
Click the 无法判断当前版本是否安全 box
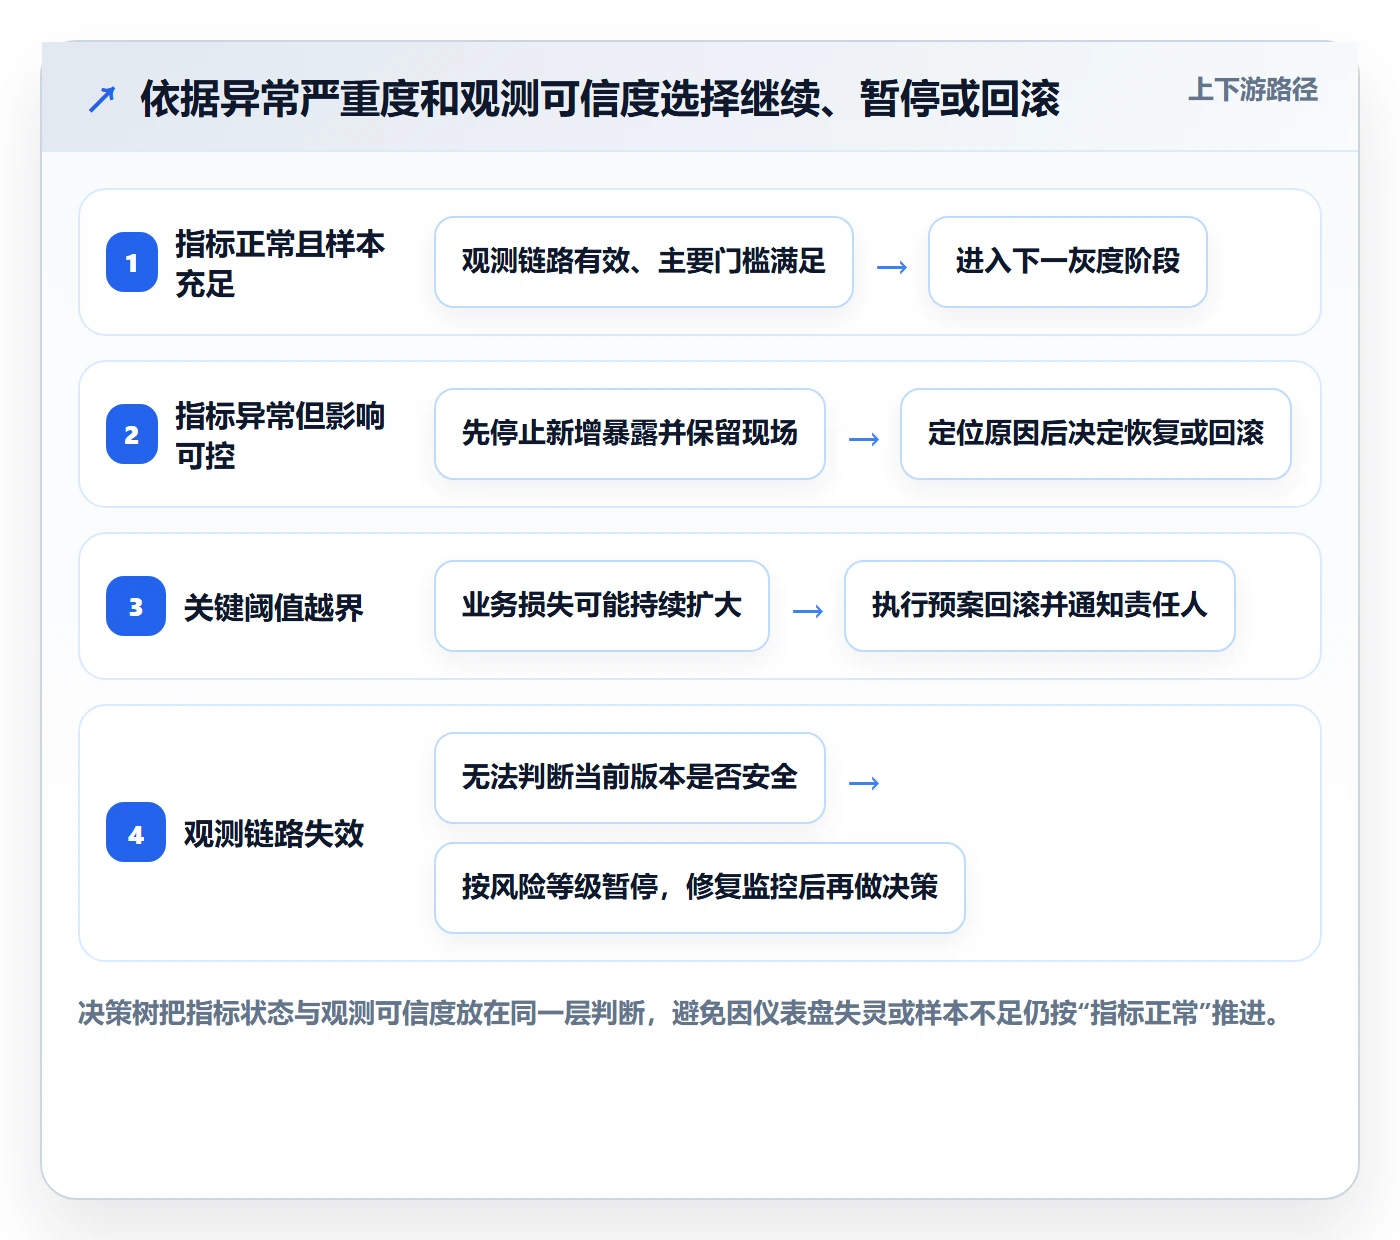click(630, 778)
